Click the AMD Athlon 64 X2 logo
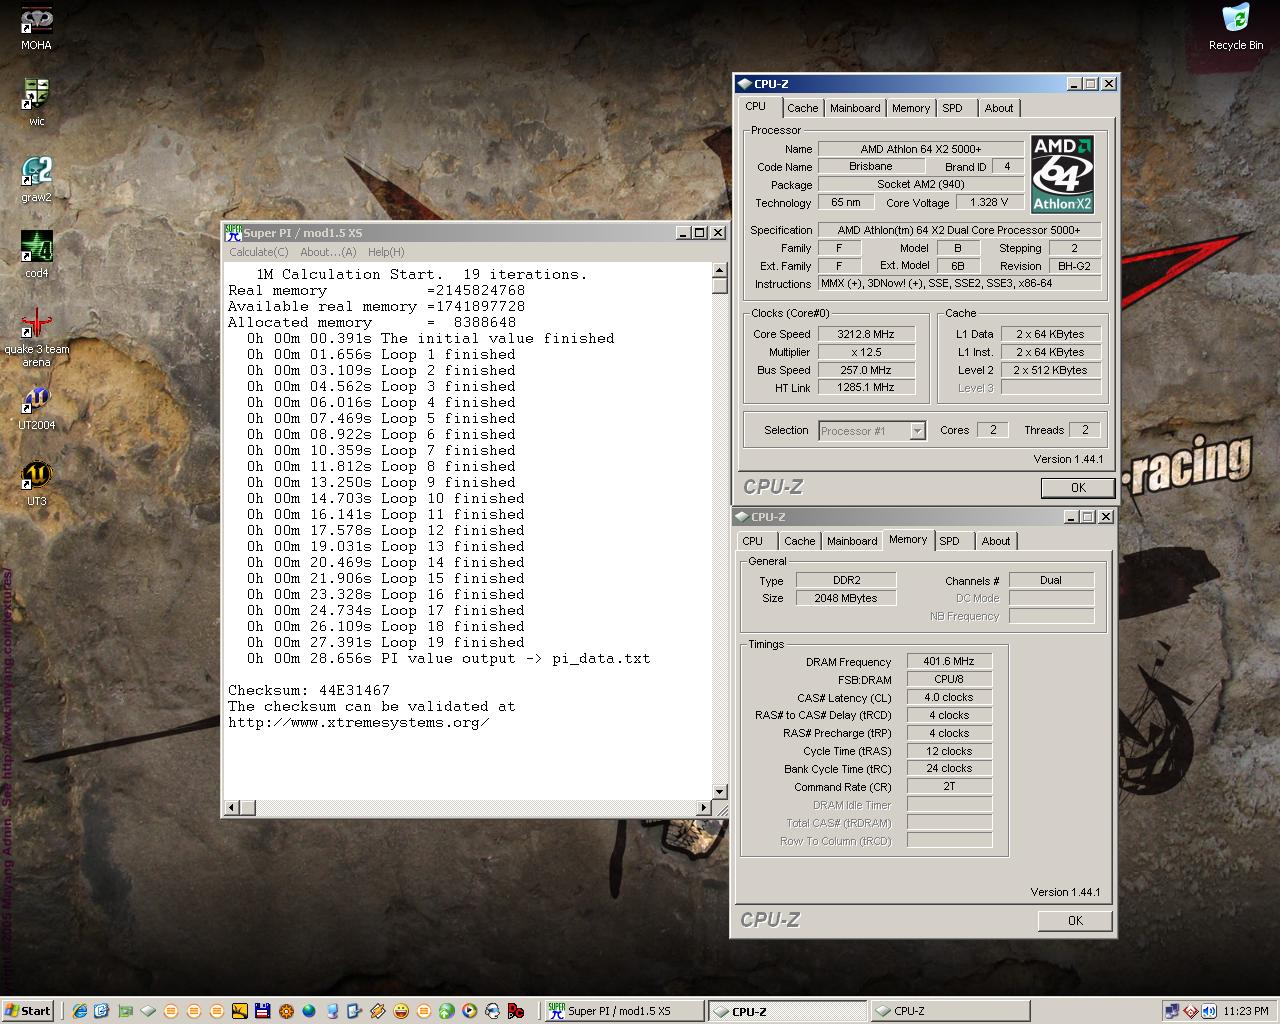 point(1062,174)
